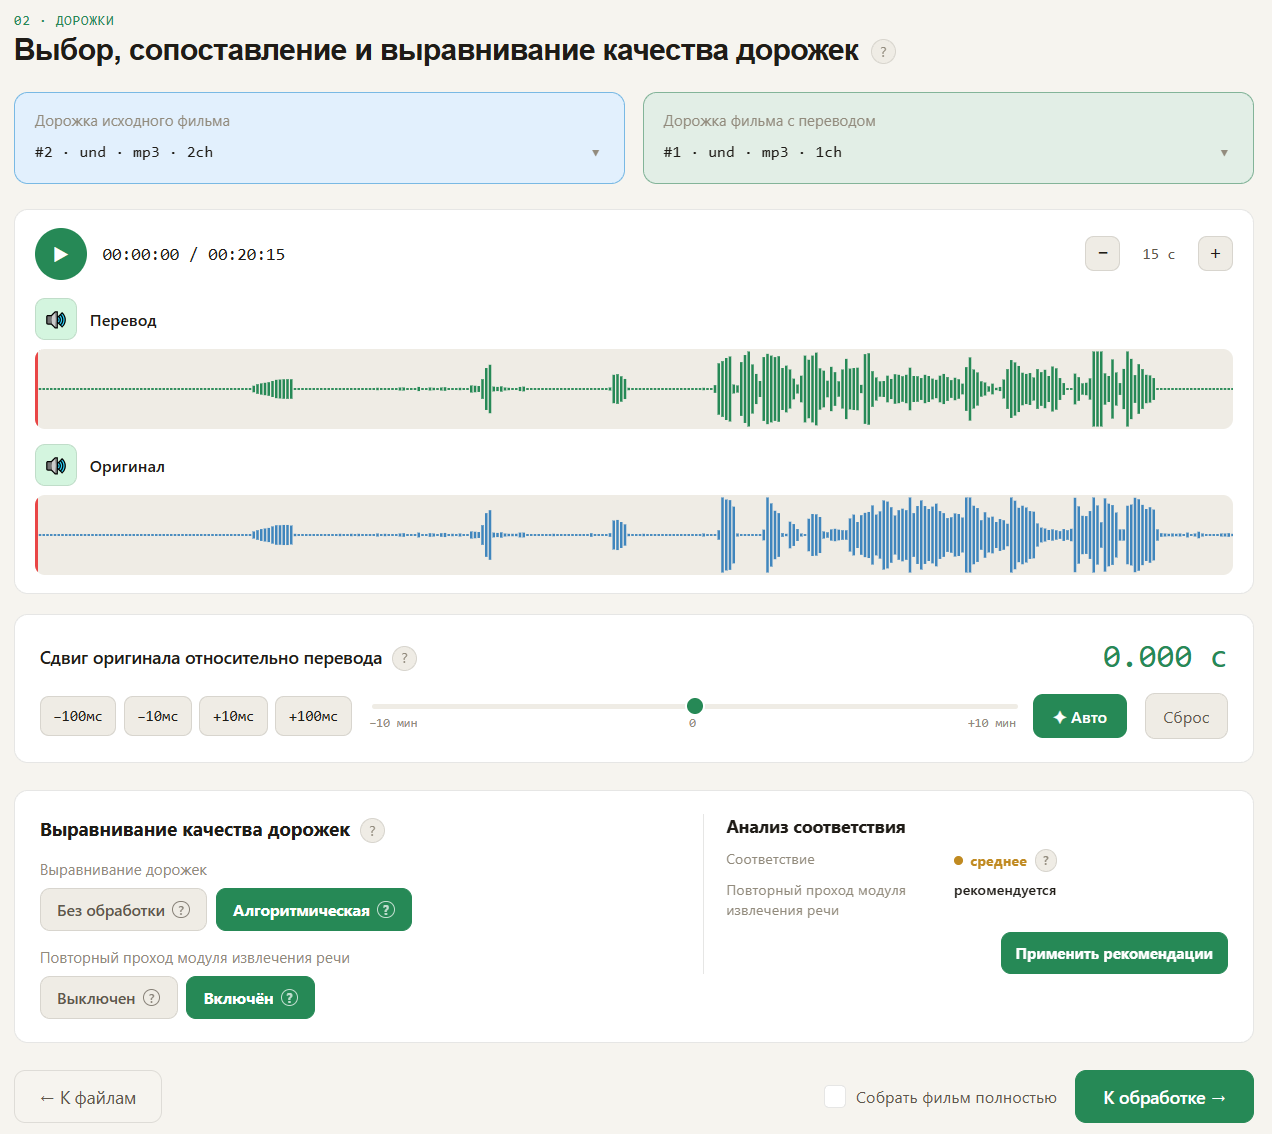Mute the Перевод track speaker icon

click(56, 320)
